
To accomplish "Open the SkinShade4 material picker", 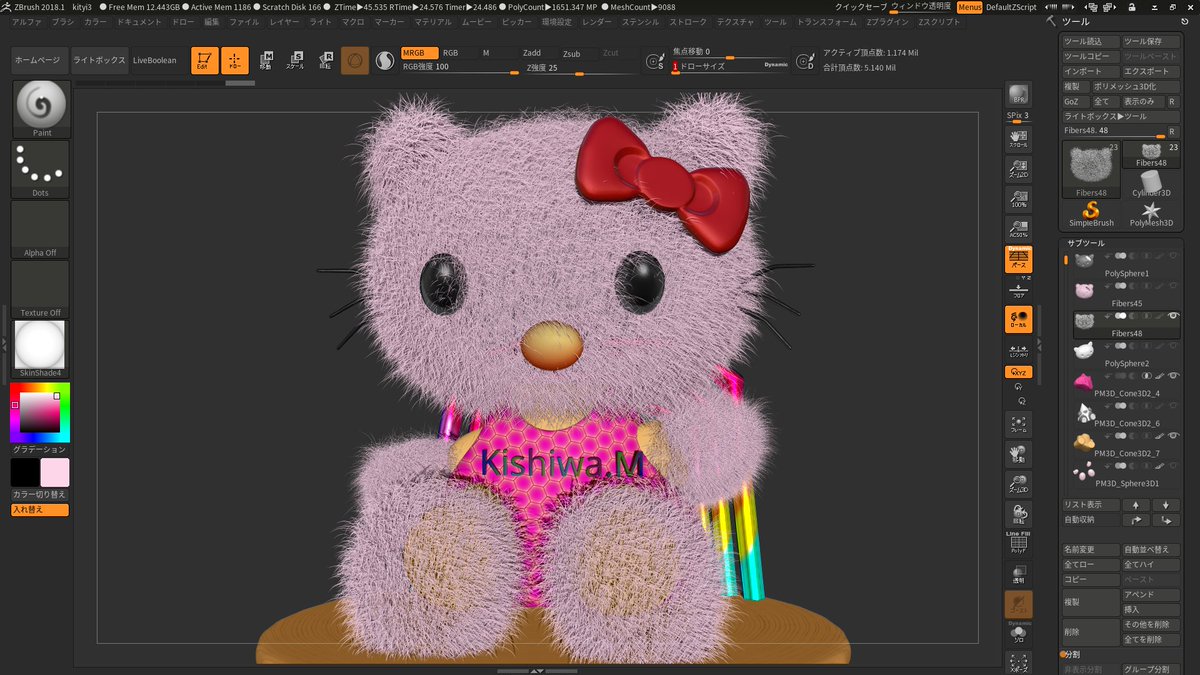I will tap(40, 349).
